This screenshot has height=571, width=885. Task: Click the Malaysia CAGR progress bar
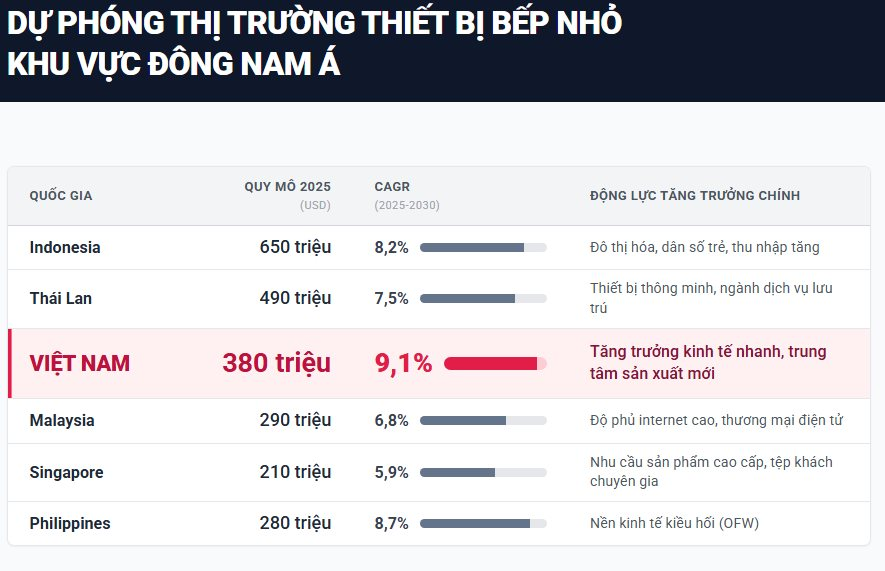(x=483, y=421)
